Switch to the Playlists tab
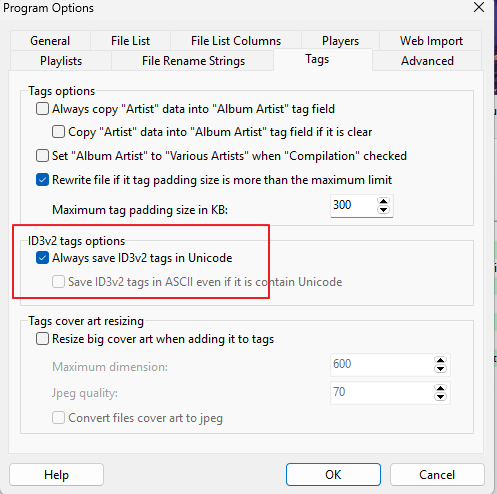Screen dimensions: 497x494 tap(61, 61)
